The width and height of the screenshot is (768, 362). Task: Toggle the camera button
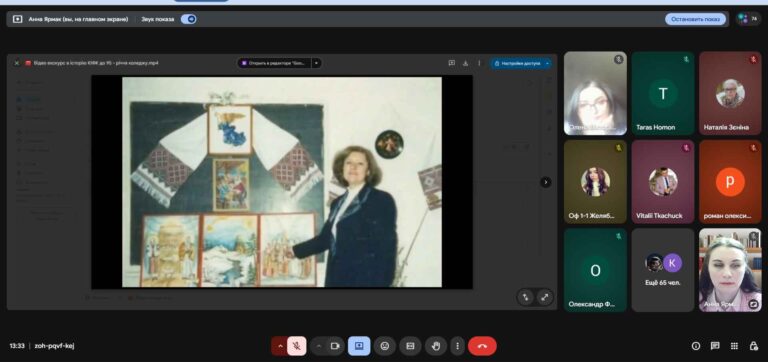point(335,346)
